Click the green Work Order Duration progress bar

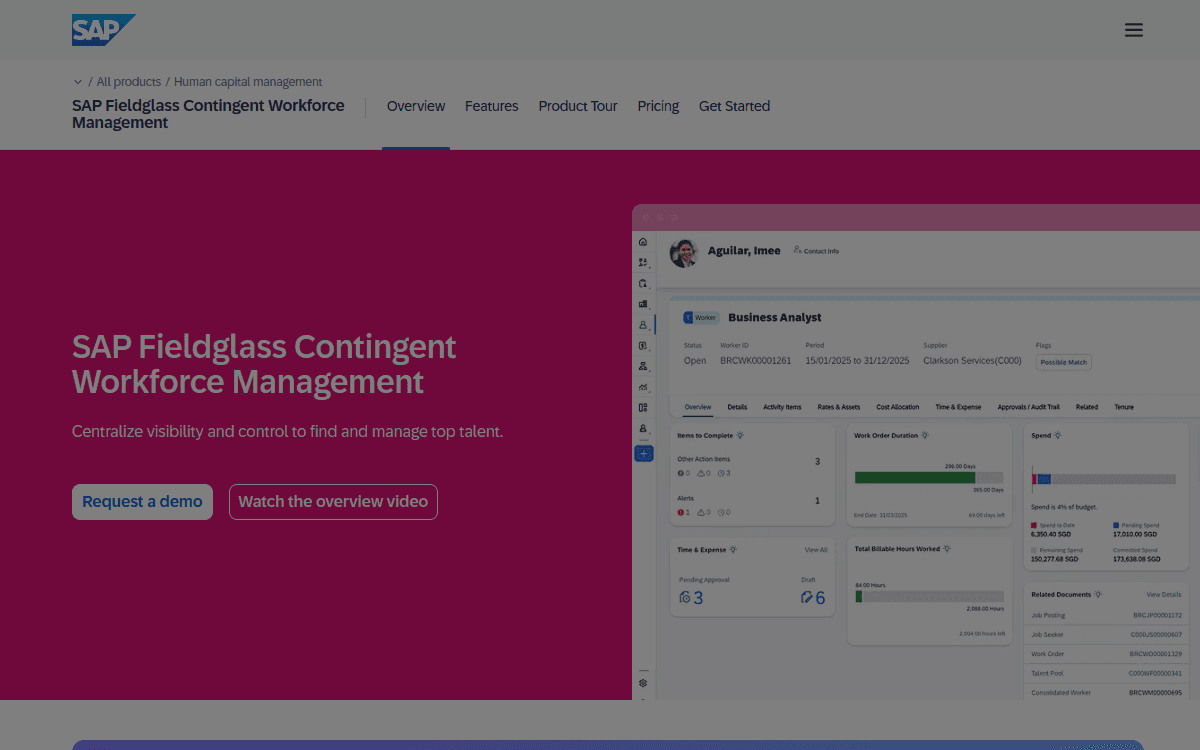(915, 477)
